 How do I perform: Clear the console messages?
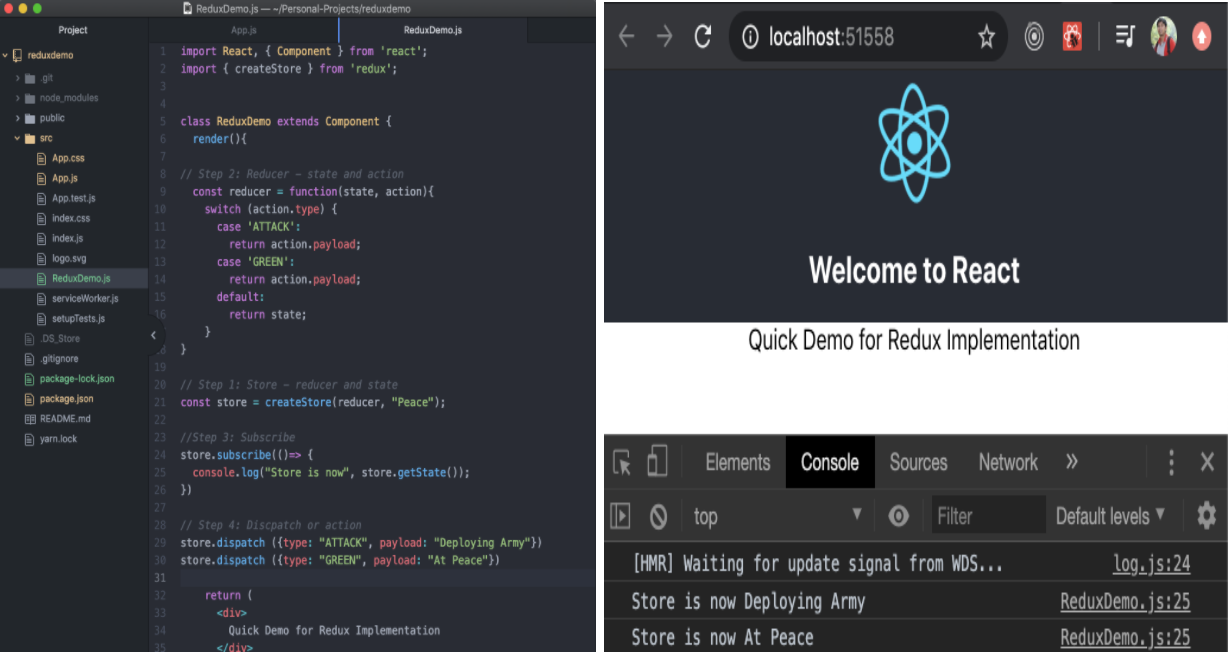[x=658, y=515]
